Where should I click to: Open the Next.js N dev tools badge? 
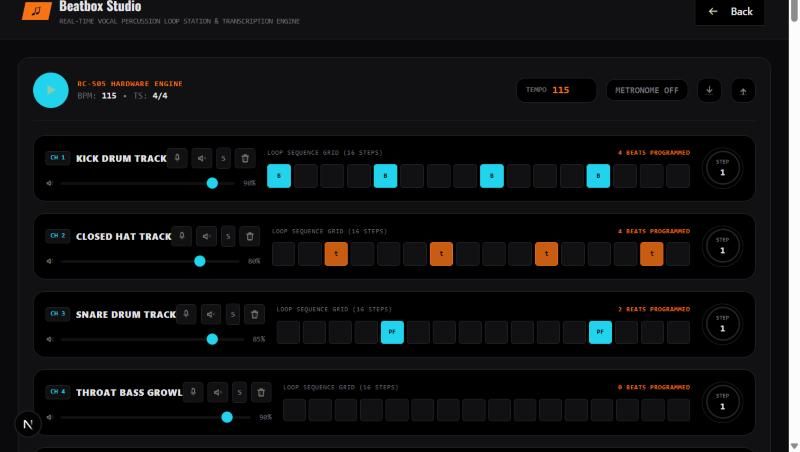coord(28,424)
